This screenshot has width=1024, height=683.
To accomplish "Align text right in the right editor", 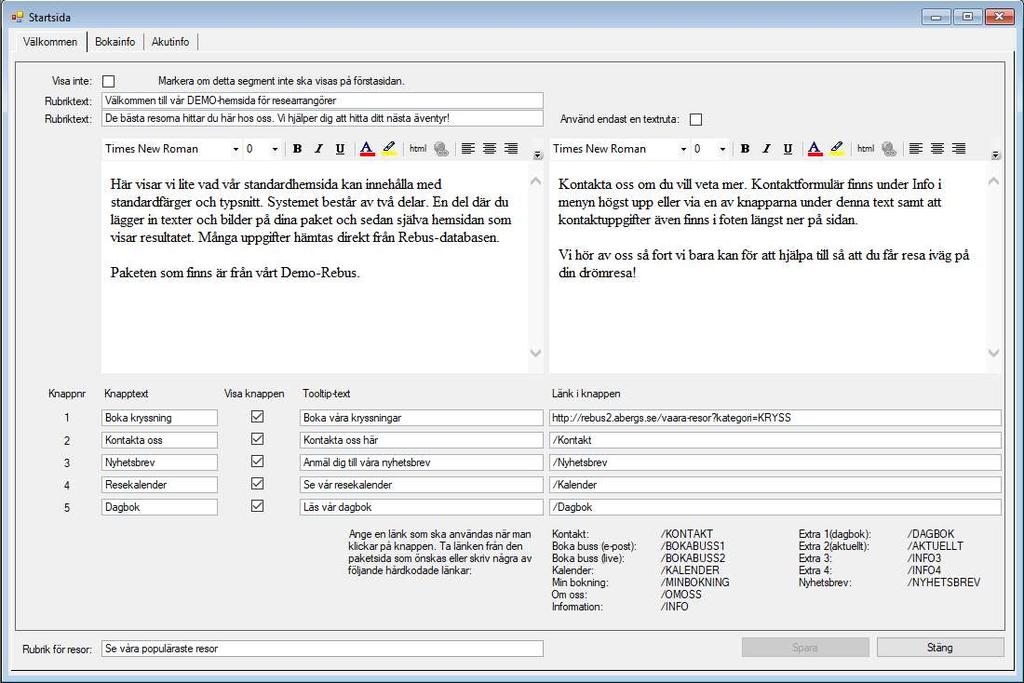I will pyautogui.click(x=959, y=149).
